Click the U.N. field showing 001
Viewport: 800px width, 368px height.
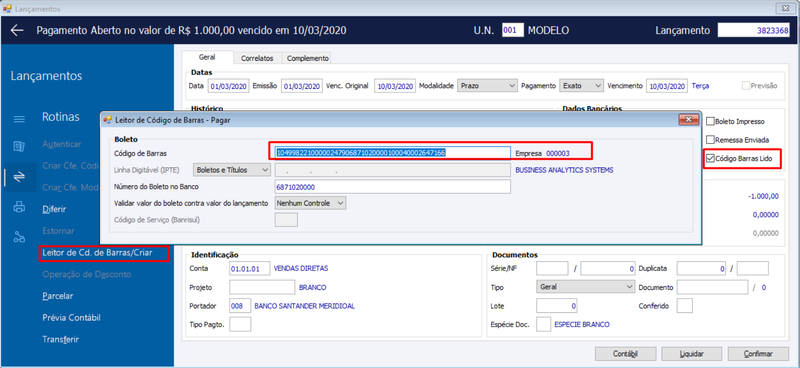pos(512,30)
